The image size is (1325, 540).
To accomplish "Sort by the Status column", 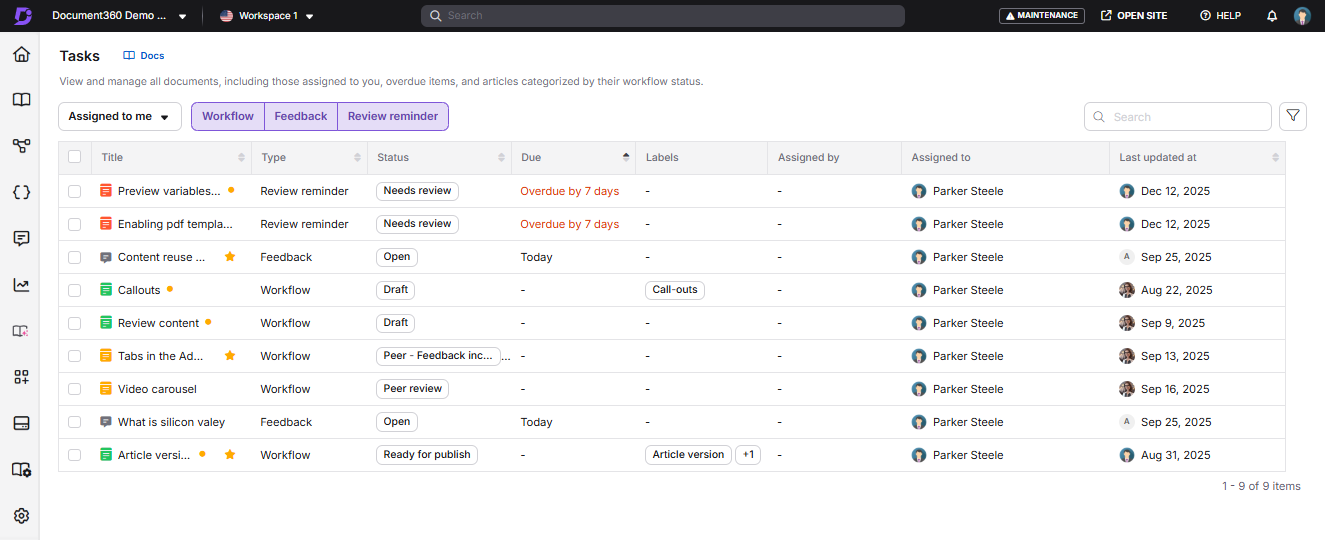I will click(502, 157).
